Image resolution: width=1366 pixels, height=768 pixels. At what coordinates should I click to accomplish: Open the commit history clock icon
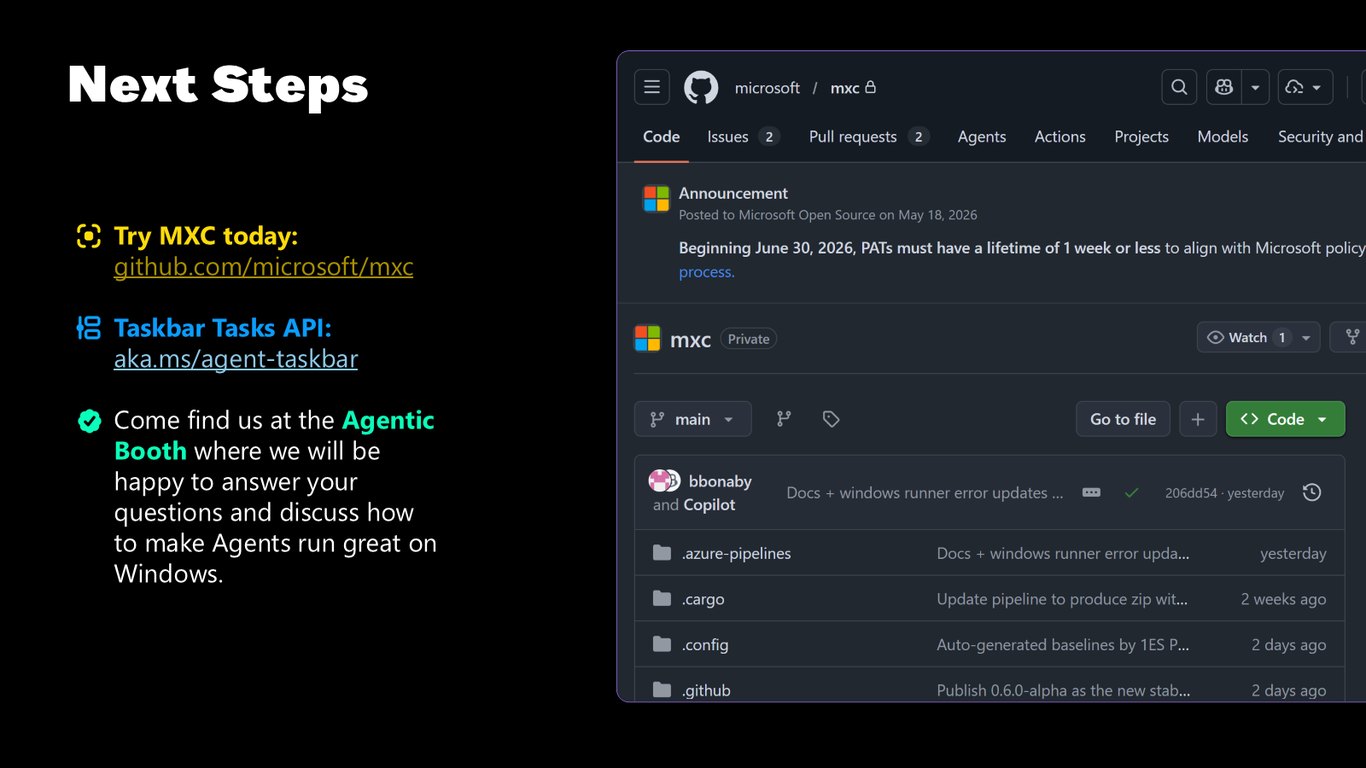coord(1312,492)
